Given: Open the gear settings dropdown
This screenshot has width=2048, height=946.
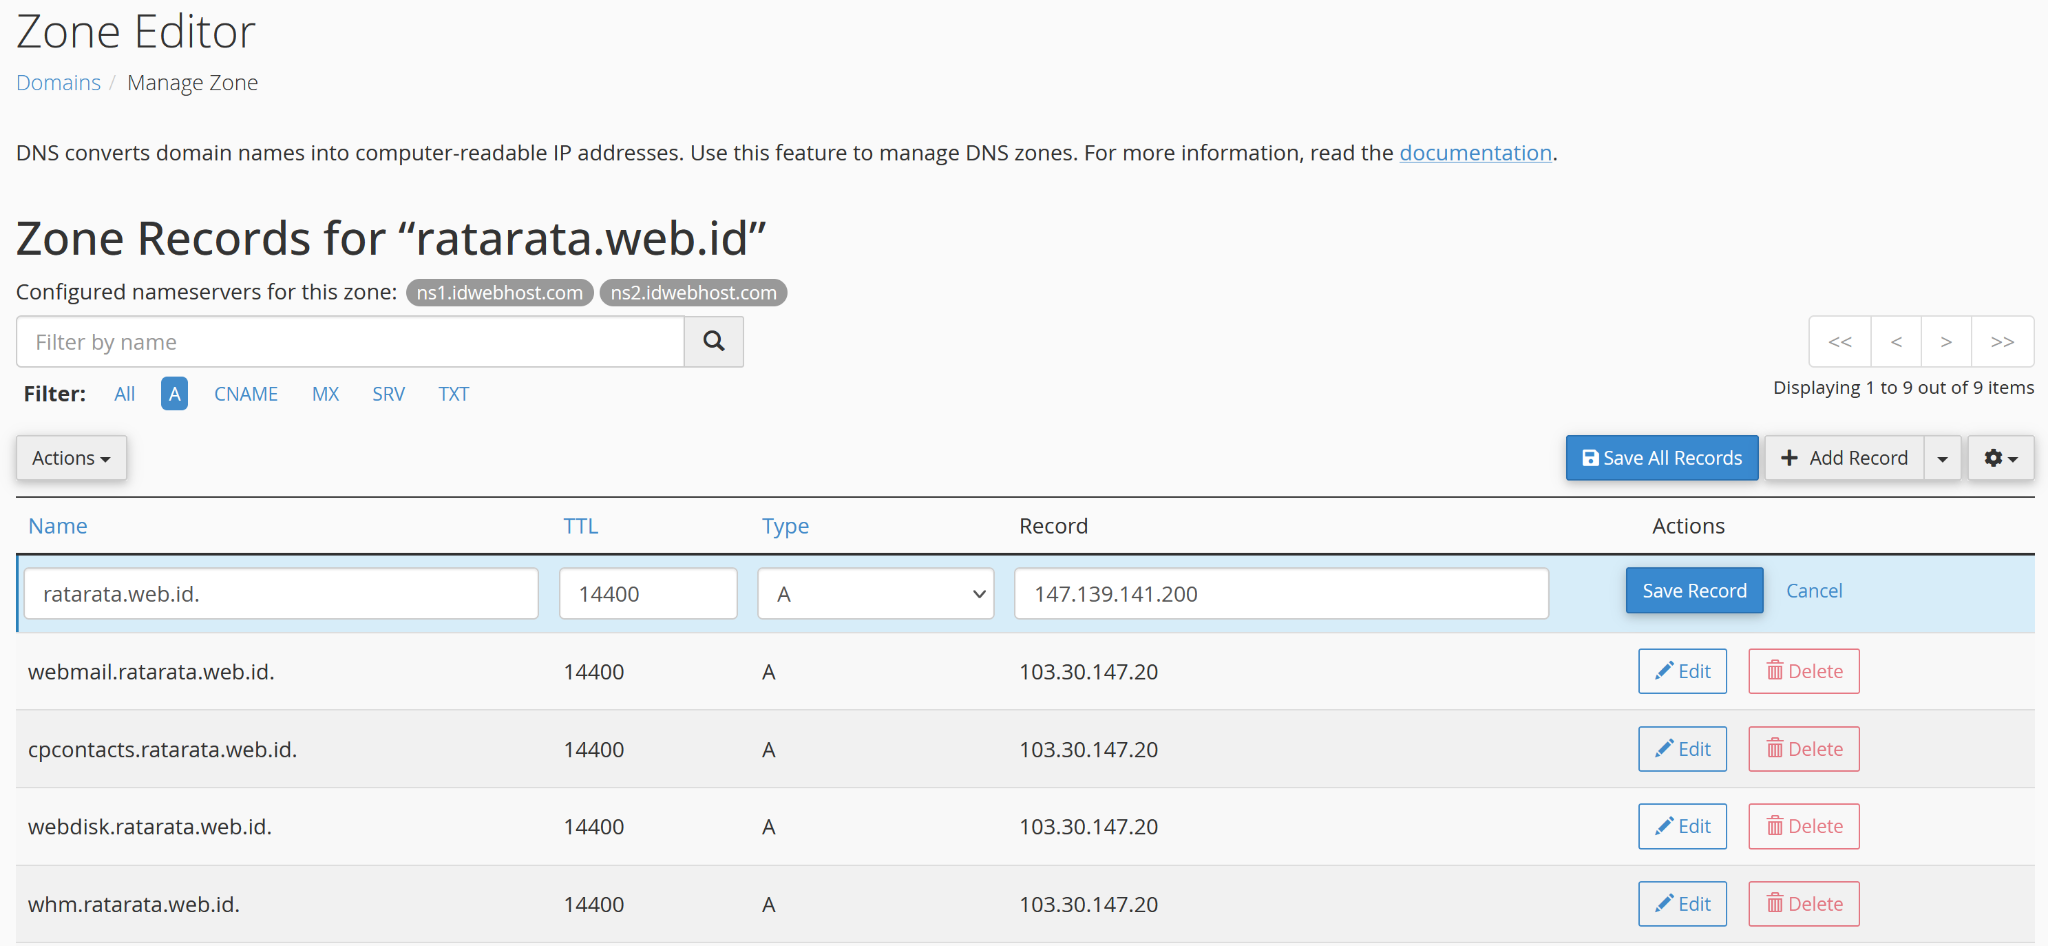Looking at the screenshot, I should click(2001, 458).
